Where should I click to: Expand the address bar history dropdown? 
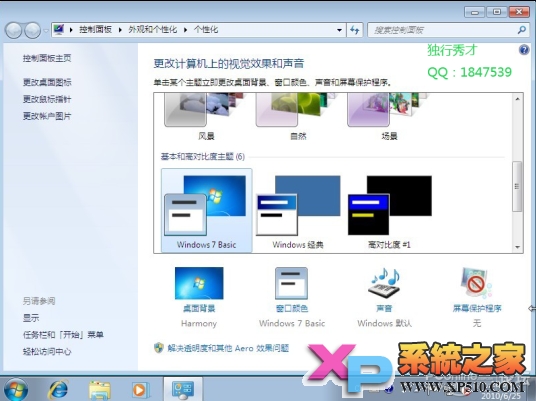[x=339, y=30]
